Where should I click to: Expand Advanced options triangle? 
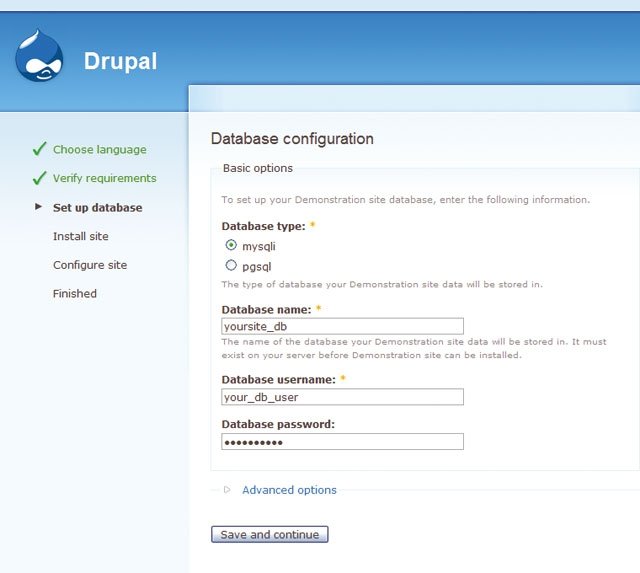(x=227, y=489)
